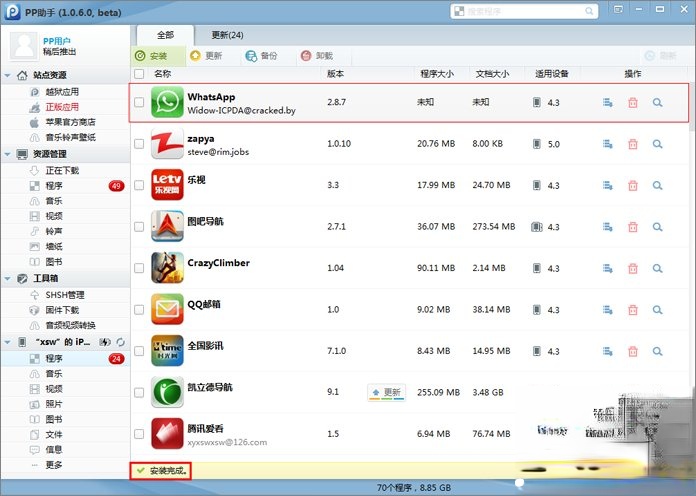The height and width of the screenshot is (496, 696).
Task: Click the user avatar picture
Action: point(24,46)
